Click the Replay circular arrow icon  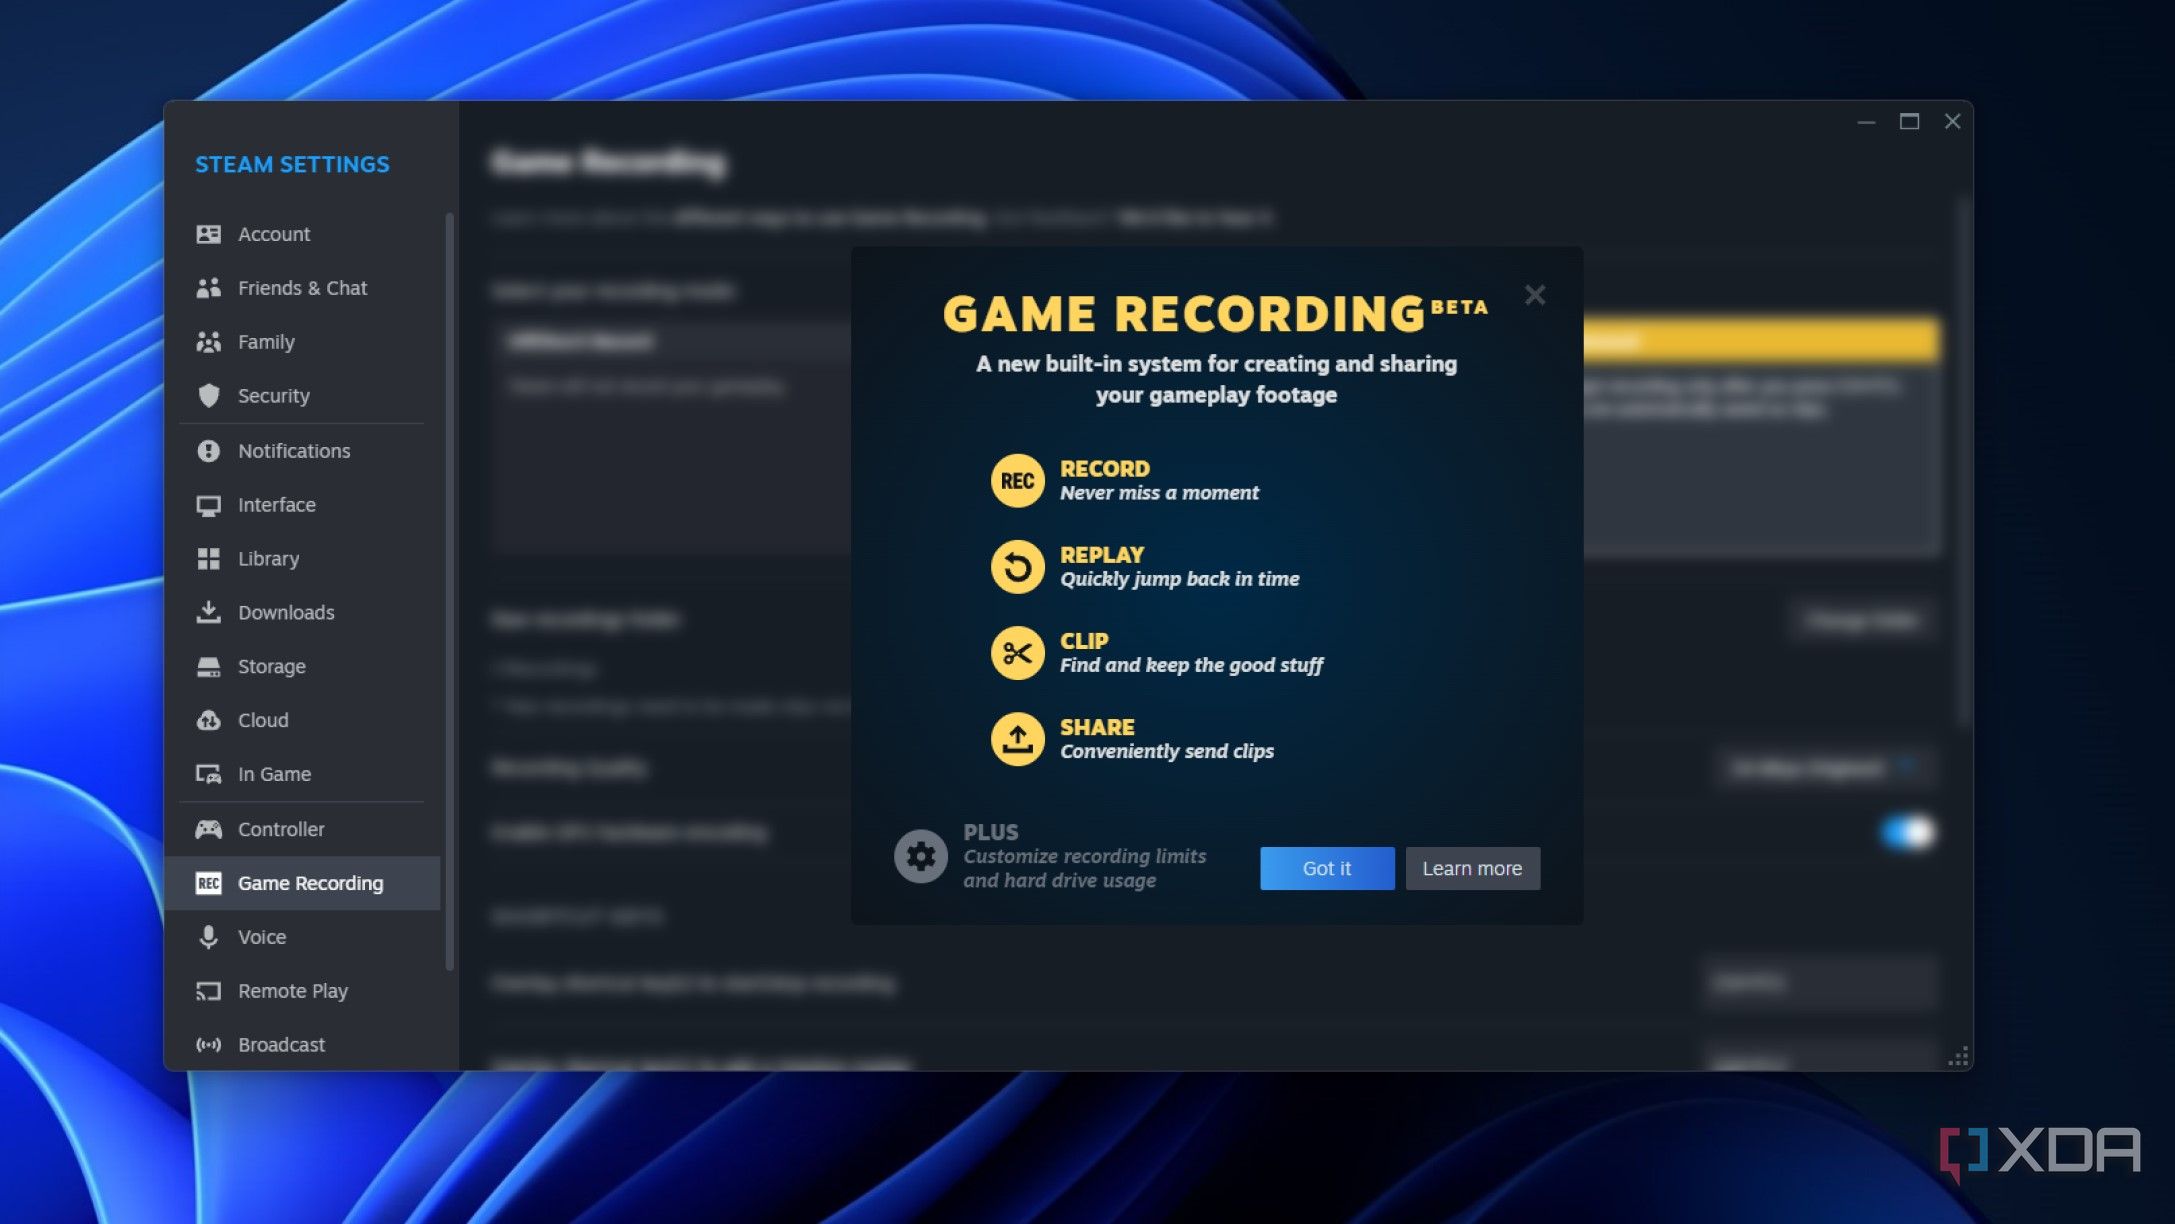tap(1016, 567)
